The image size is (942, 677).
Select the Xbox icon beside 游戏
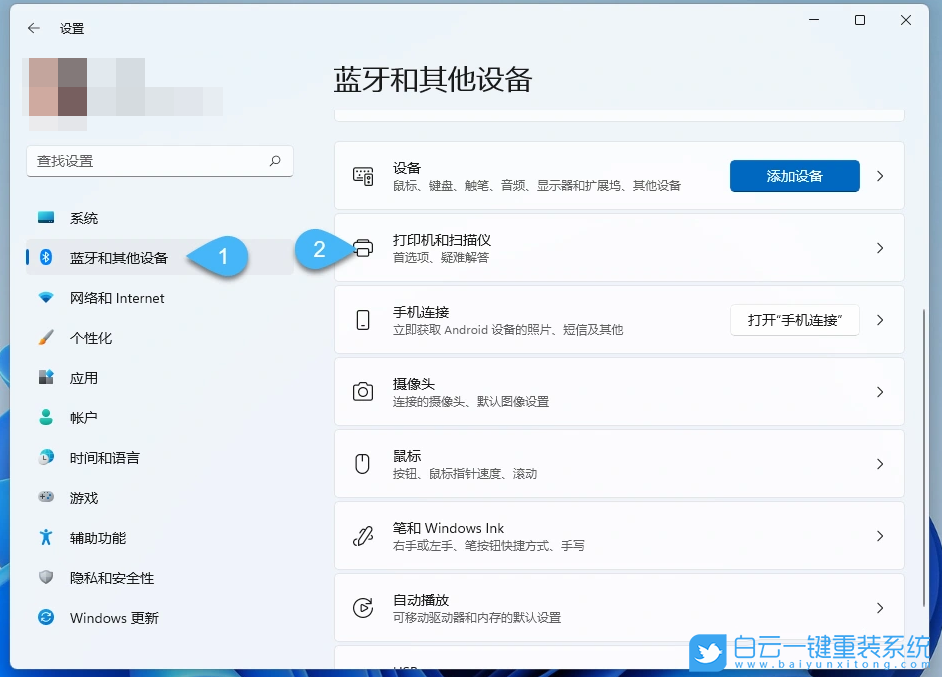(x=44, y=497)
